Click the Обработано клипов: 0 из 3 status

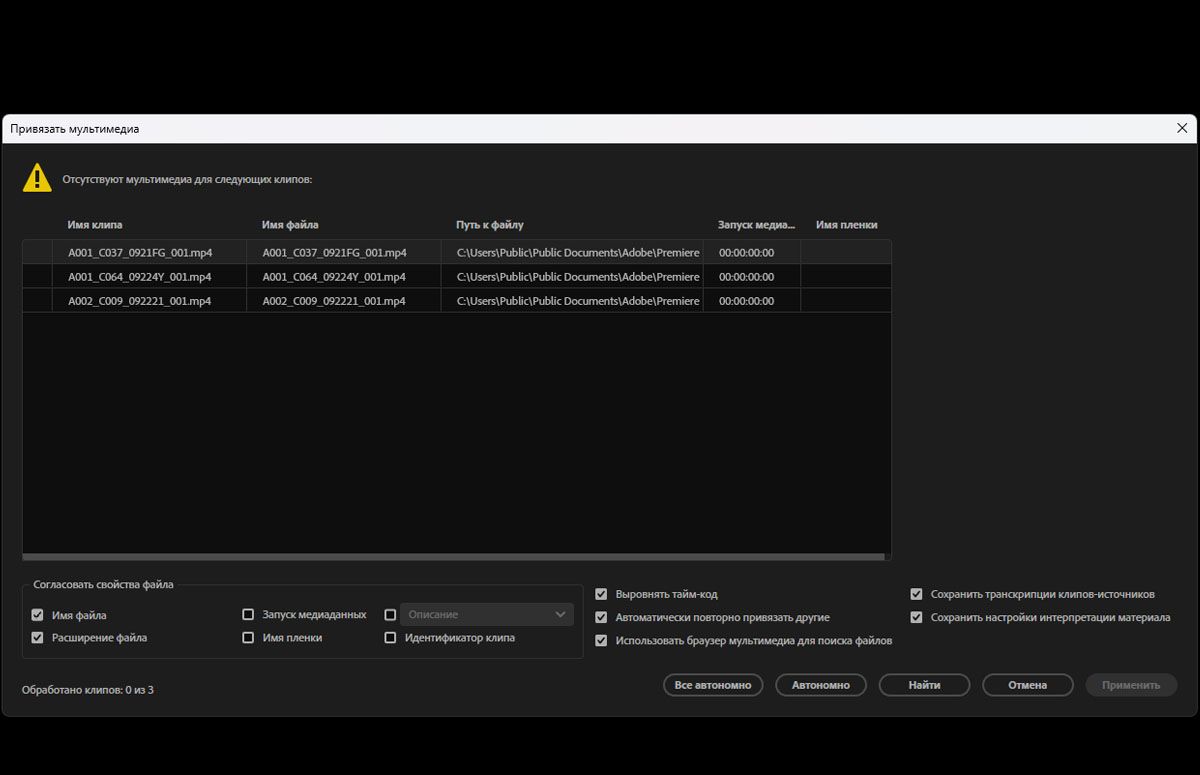tap(88, 689)
